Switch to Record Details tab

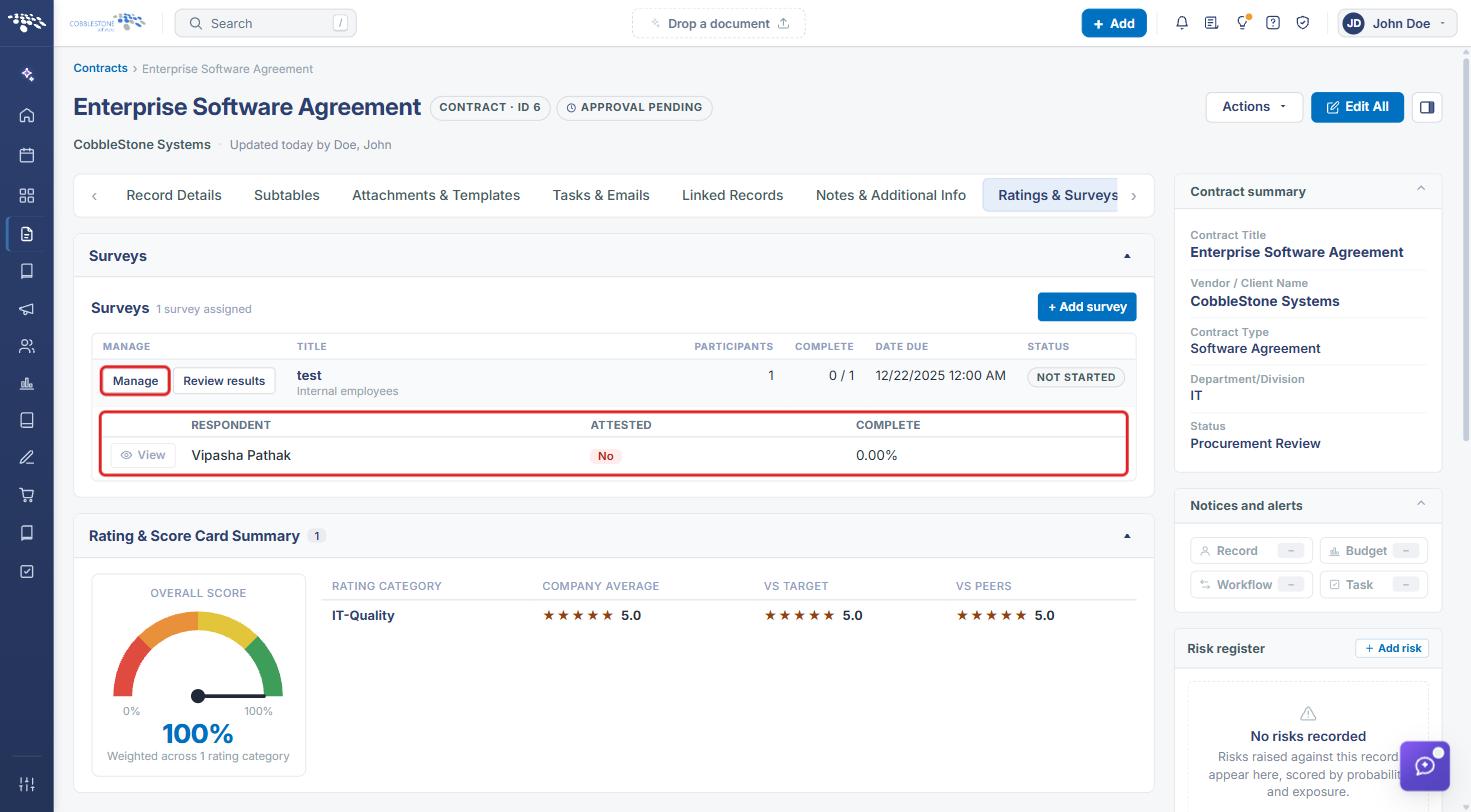tap(174, 195)
